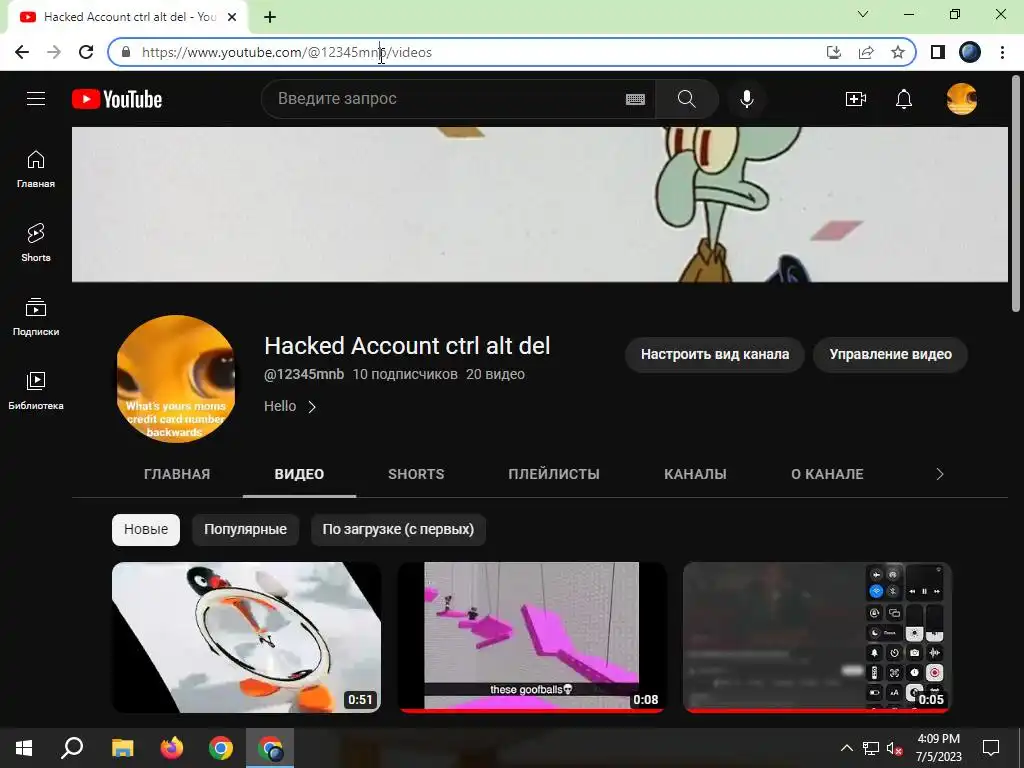Share this page from the address bar
This screenshot has width=1024, height=768.
coord(866,52)
